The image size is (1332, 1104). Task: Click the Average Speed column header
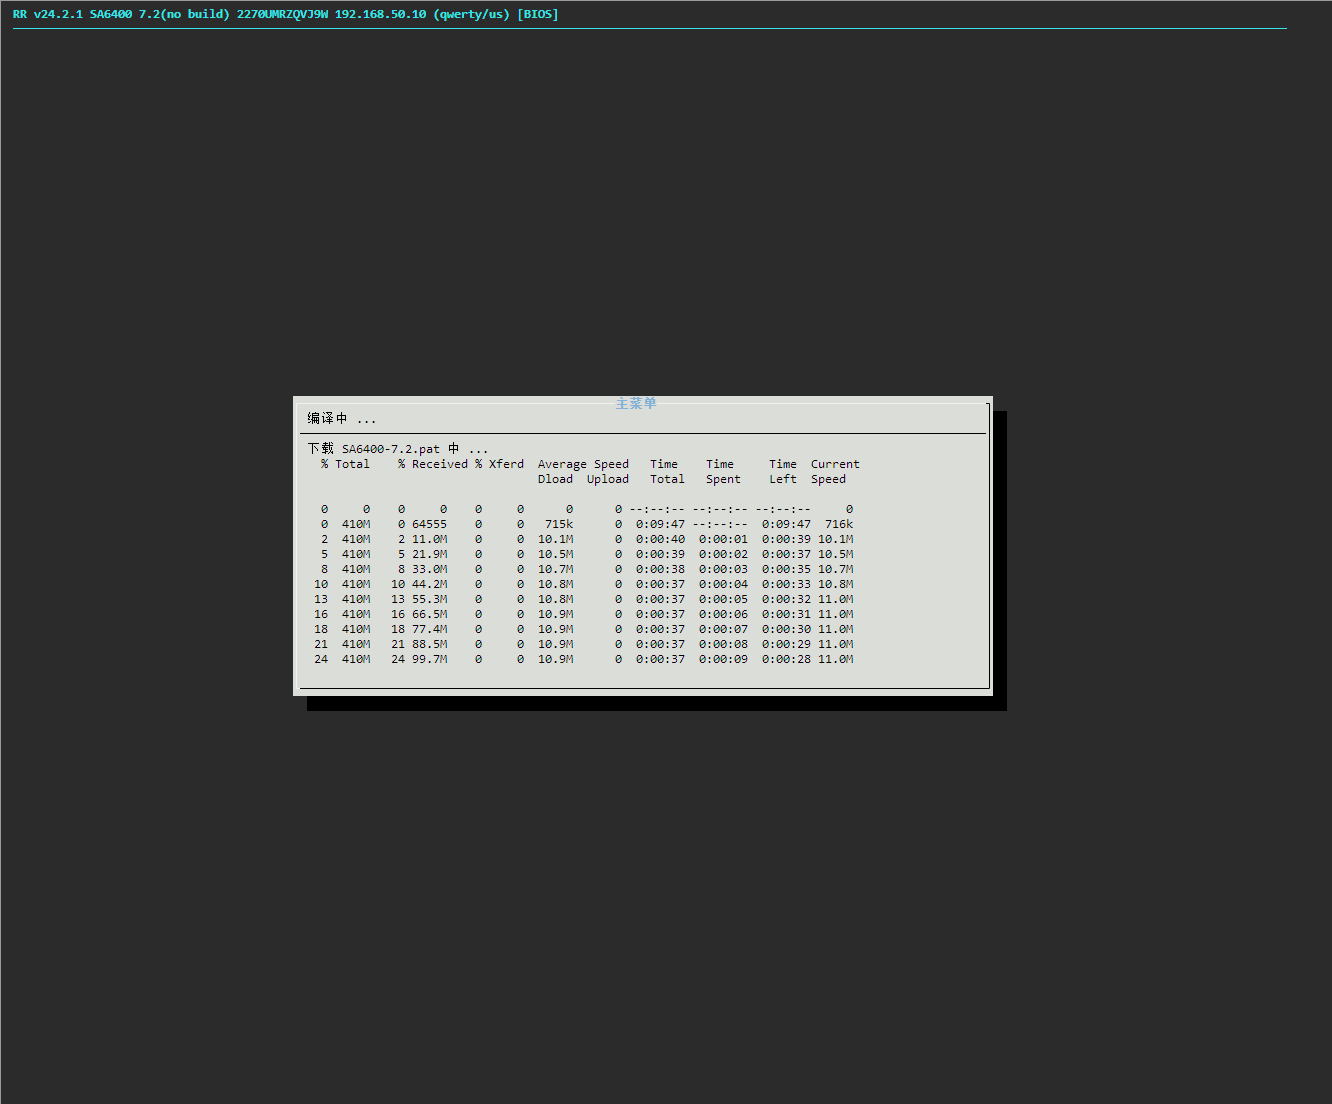[x=583, y=464]
